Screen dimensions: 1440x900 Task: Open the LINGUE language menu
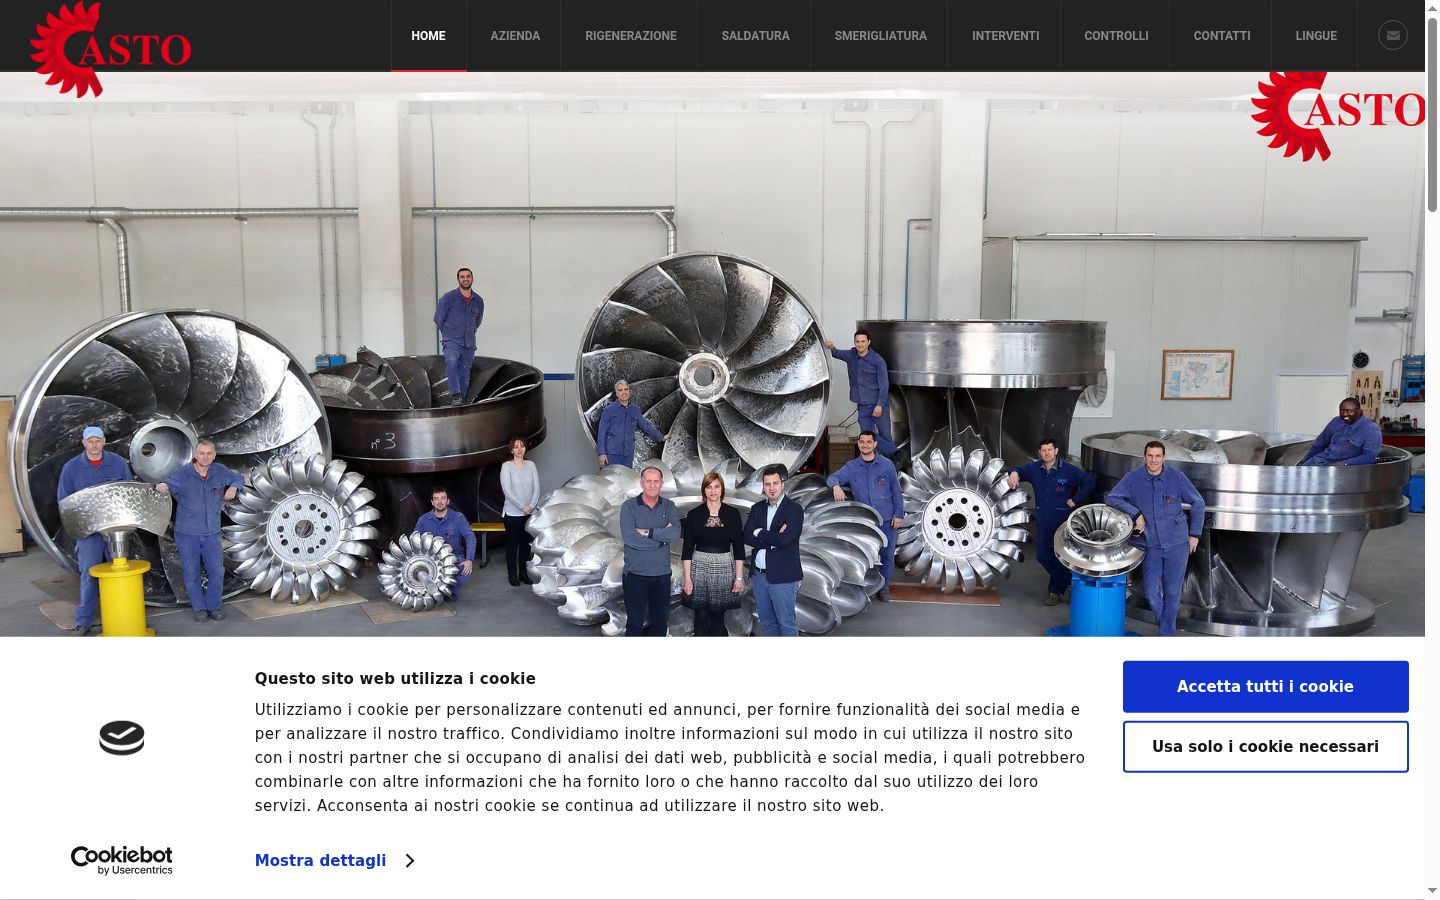click(1316, 36)
